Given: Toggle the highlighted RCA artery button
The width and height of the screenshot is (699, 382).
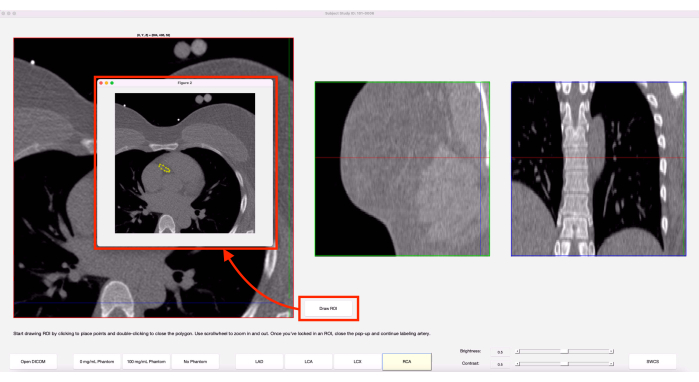Looking at the screenshot, I should pos(407,361).
